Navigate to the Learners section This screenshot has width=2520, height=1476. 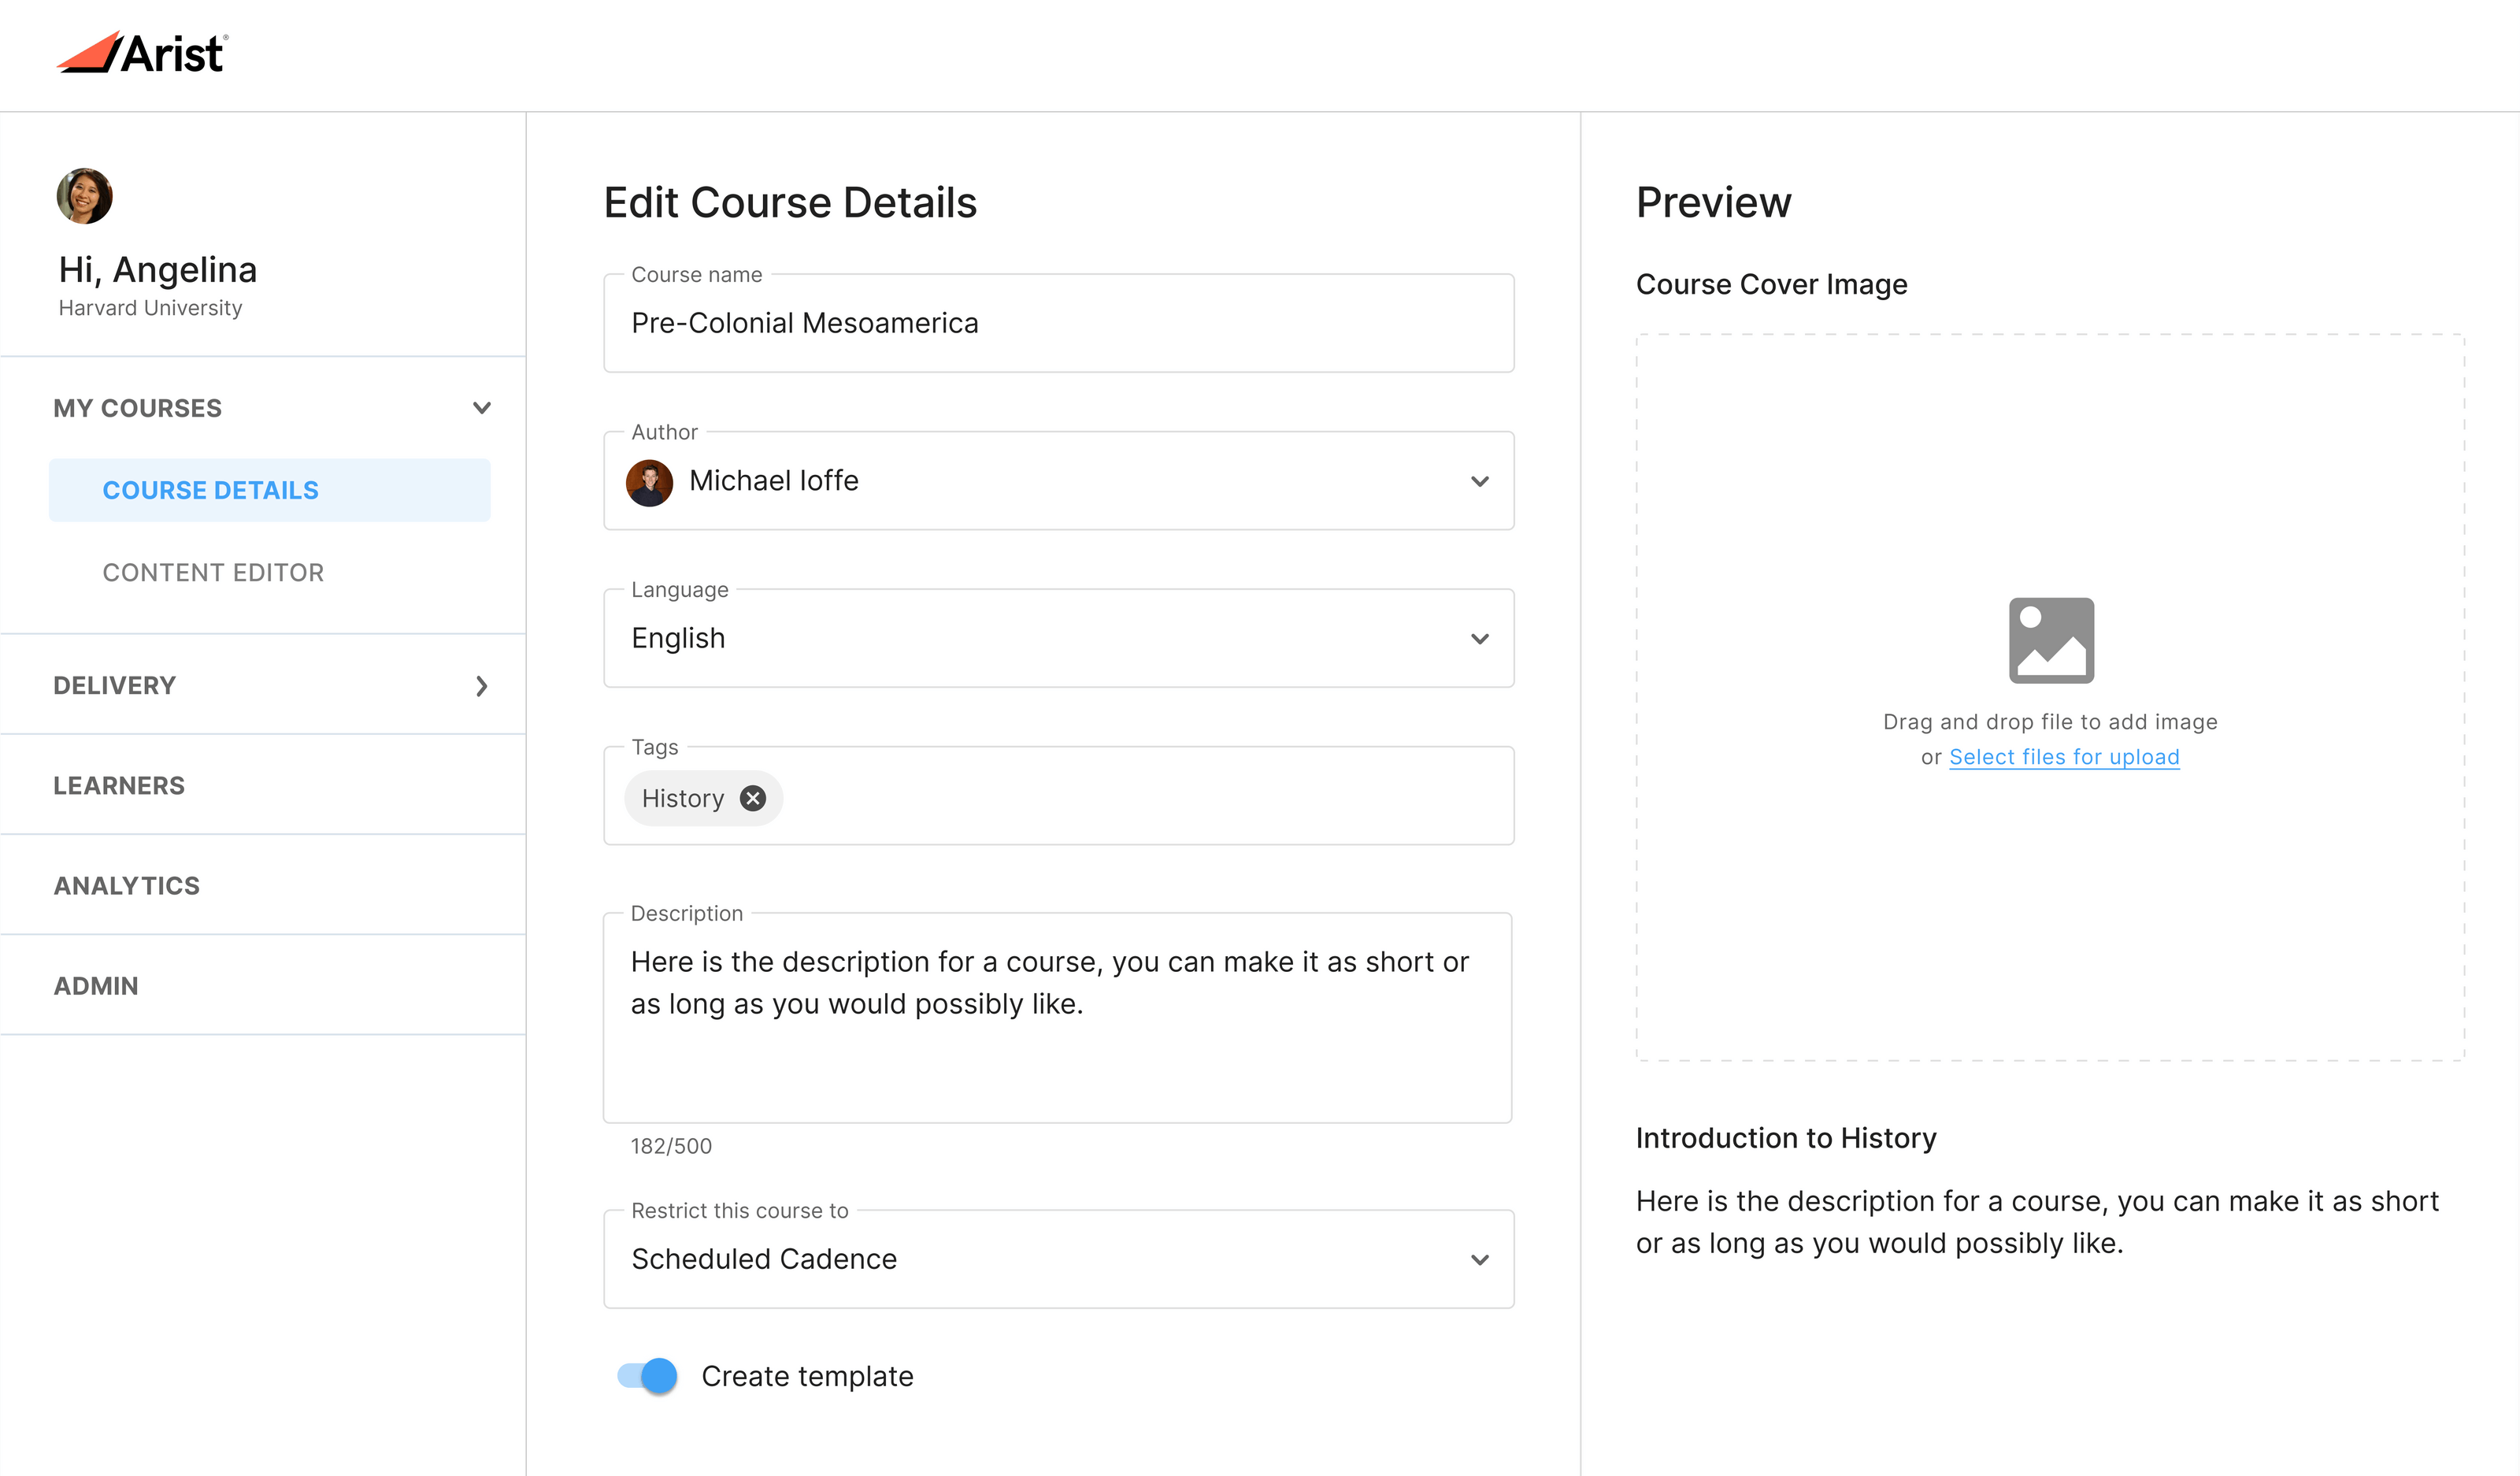point(119,785)
